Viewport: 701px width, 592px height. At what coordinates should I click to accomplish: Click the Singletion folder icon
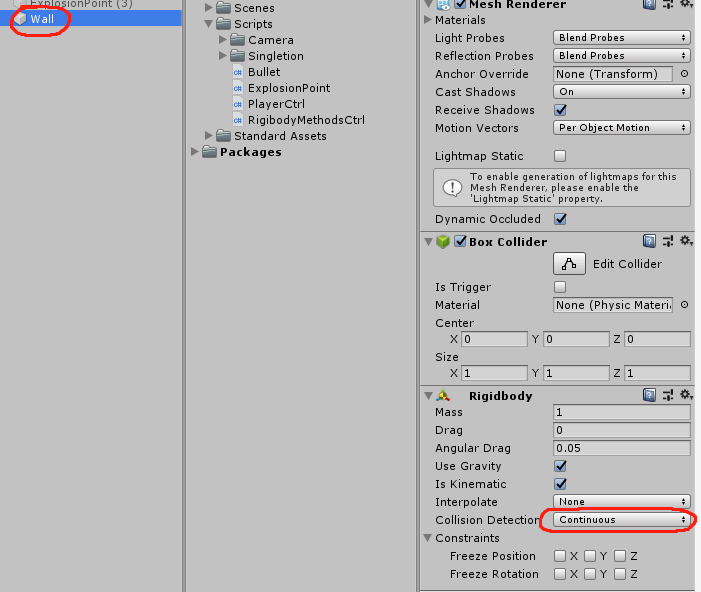coord(238,56)
